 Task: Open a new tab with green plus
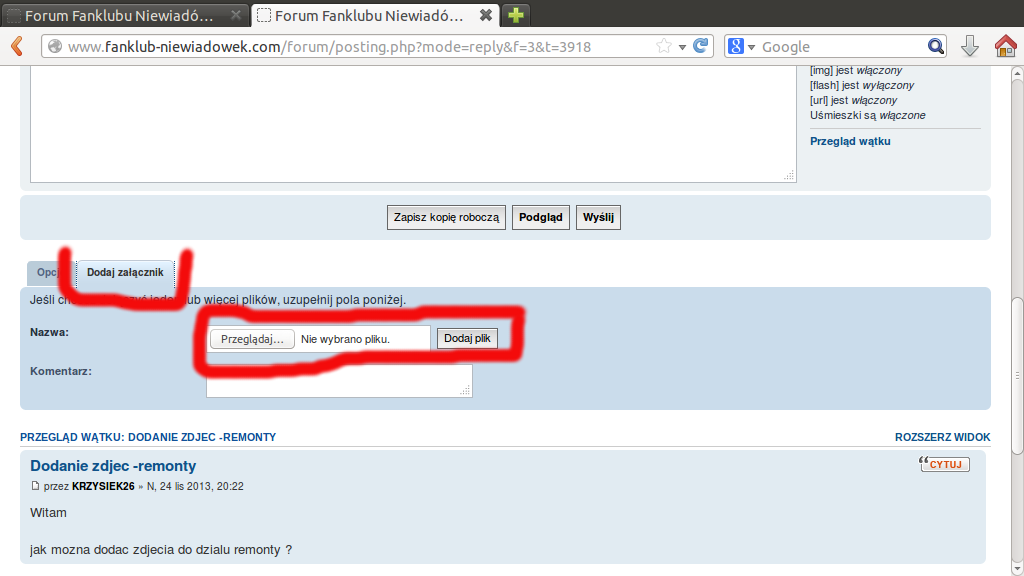pos(516,15)
